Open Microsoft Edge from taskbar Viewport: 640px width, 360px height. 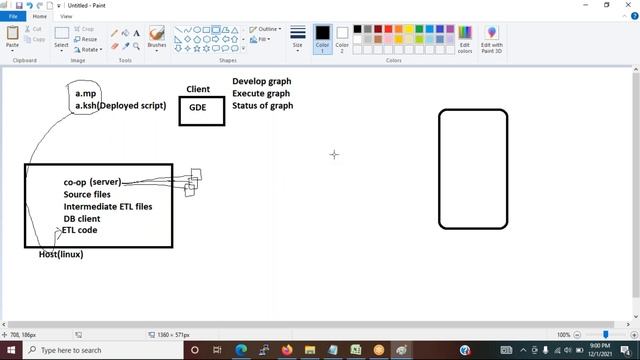[241, 350]
